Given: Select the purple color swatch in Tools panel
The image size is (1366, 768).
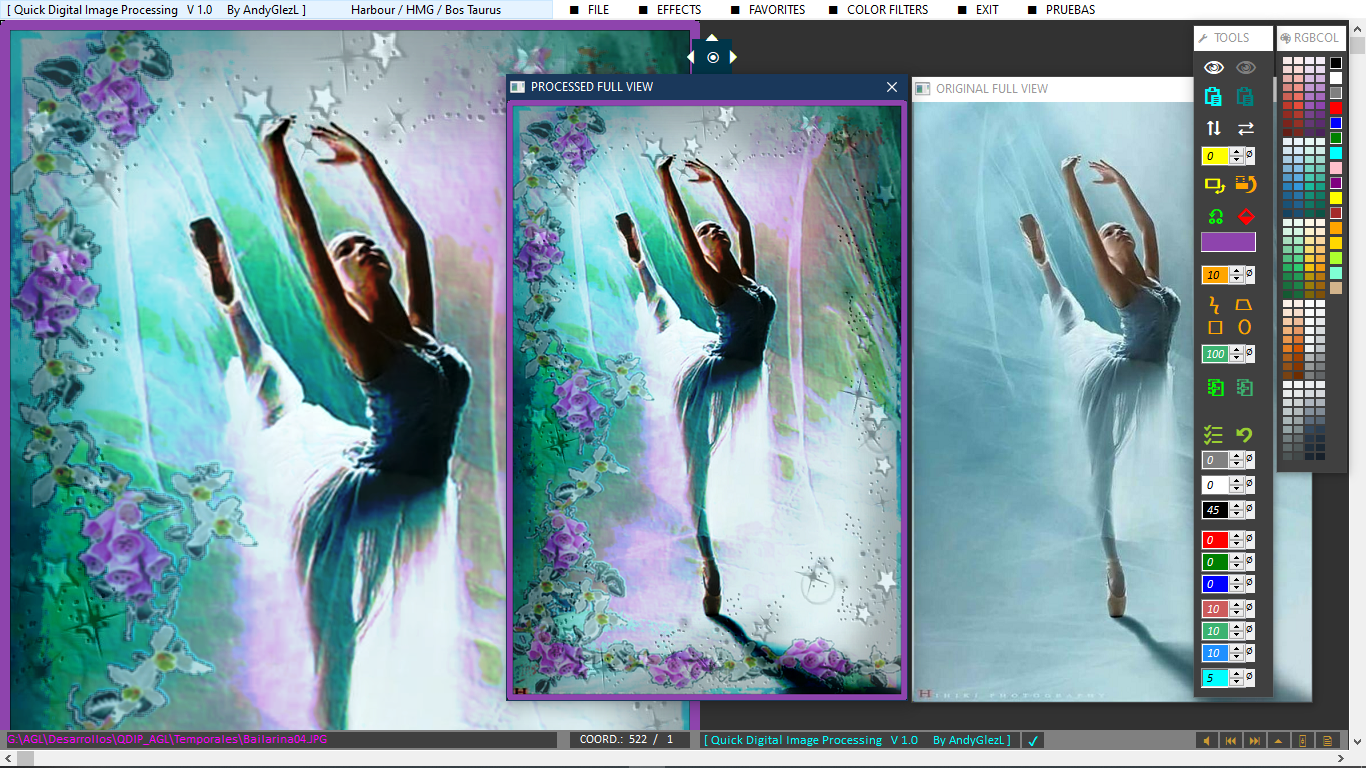Looking at the screenshot, I should [1229, 241].
